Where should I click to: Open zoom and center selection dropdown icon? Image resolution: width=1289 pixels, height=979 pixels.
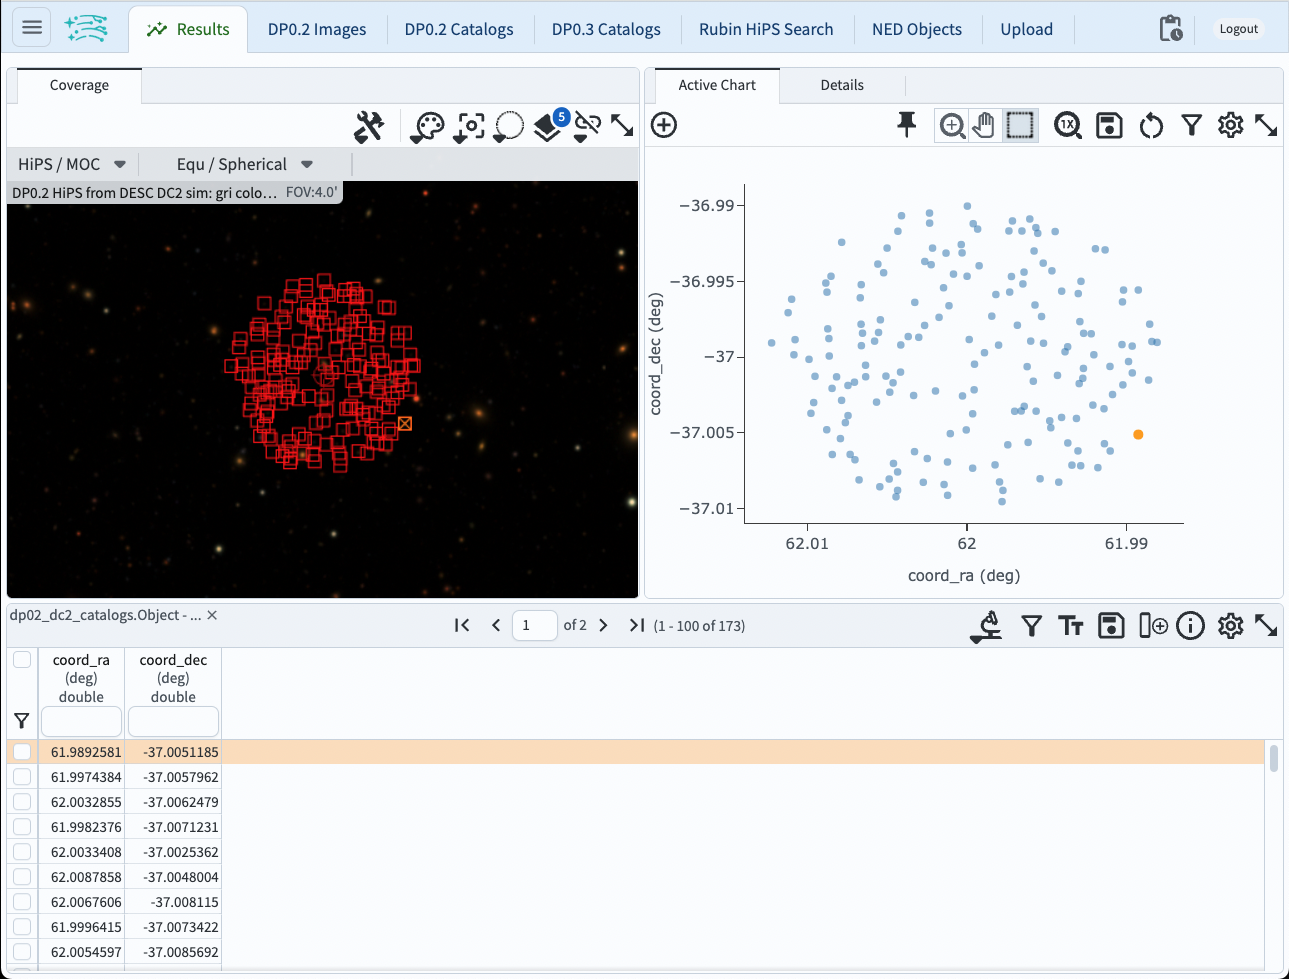(469, 126)
